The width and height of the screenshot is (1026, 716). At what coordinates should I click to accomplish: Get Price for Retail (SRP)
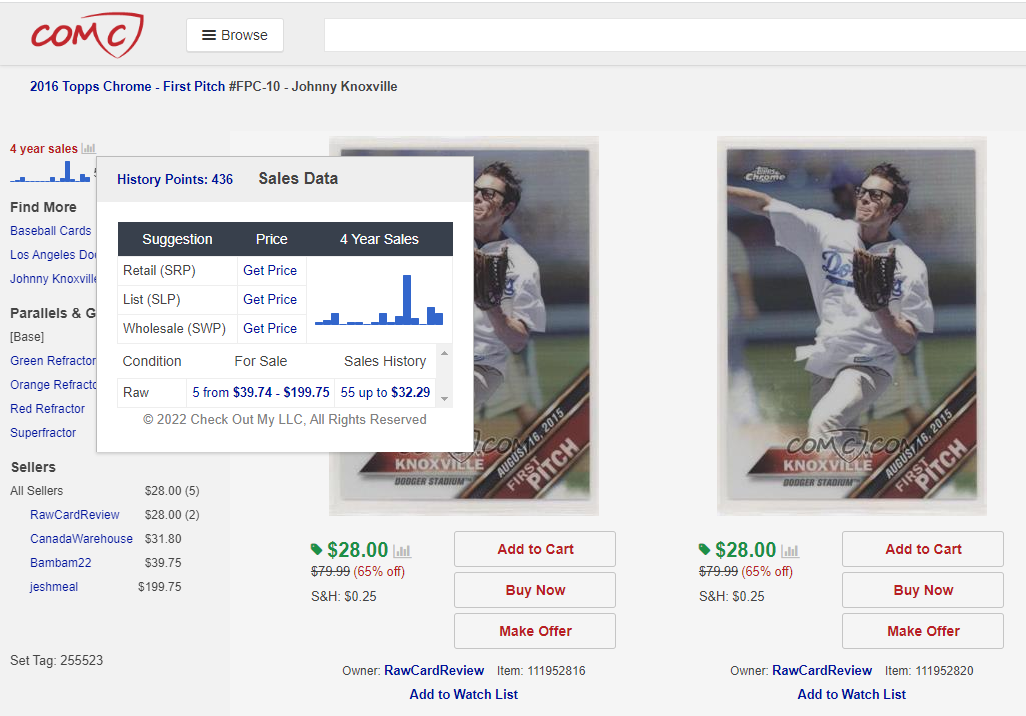tap(270, 271)
